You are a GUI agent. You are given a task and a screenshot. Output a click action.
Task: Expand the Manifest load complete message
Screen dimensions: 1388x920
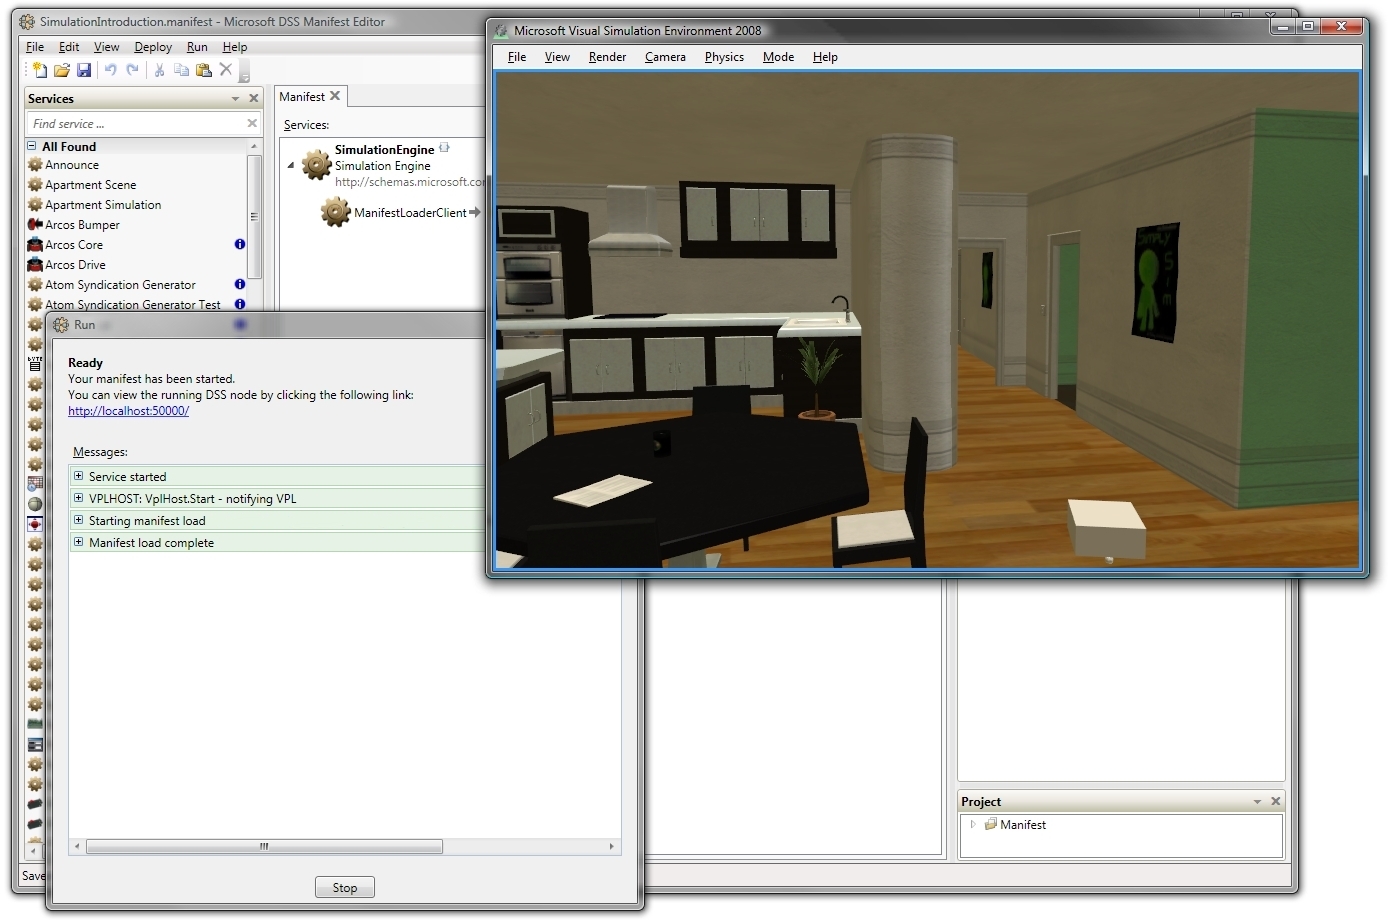click(x=78, y=542)
